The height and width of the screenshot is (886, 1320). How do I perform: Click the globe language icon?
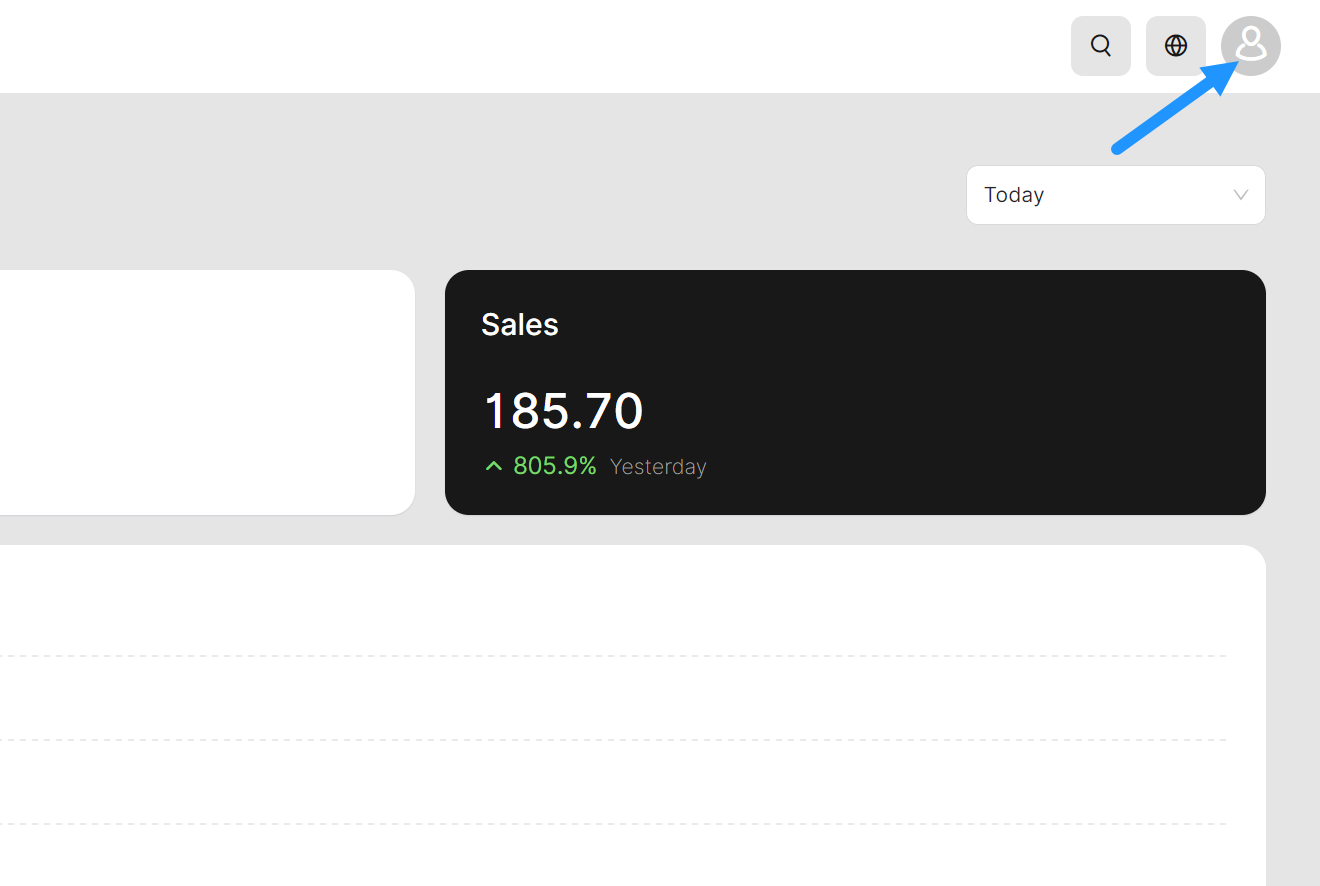1176,46
